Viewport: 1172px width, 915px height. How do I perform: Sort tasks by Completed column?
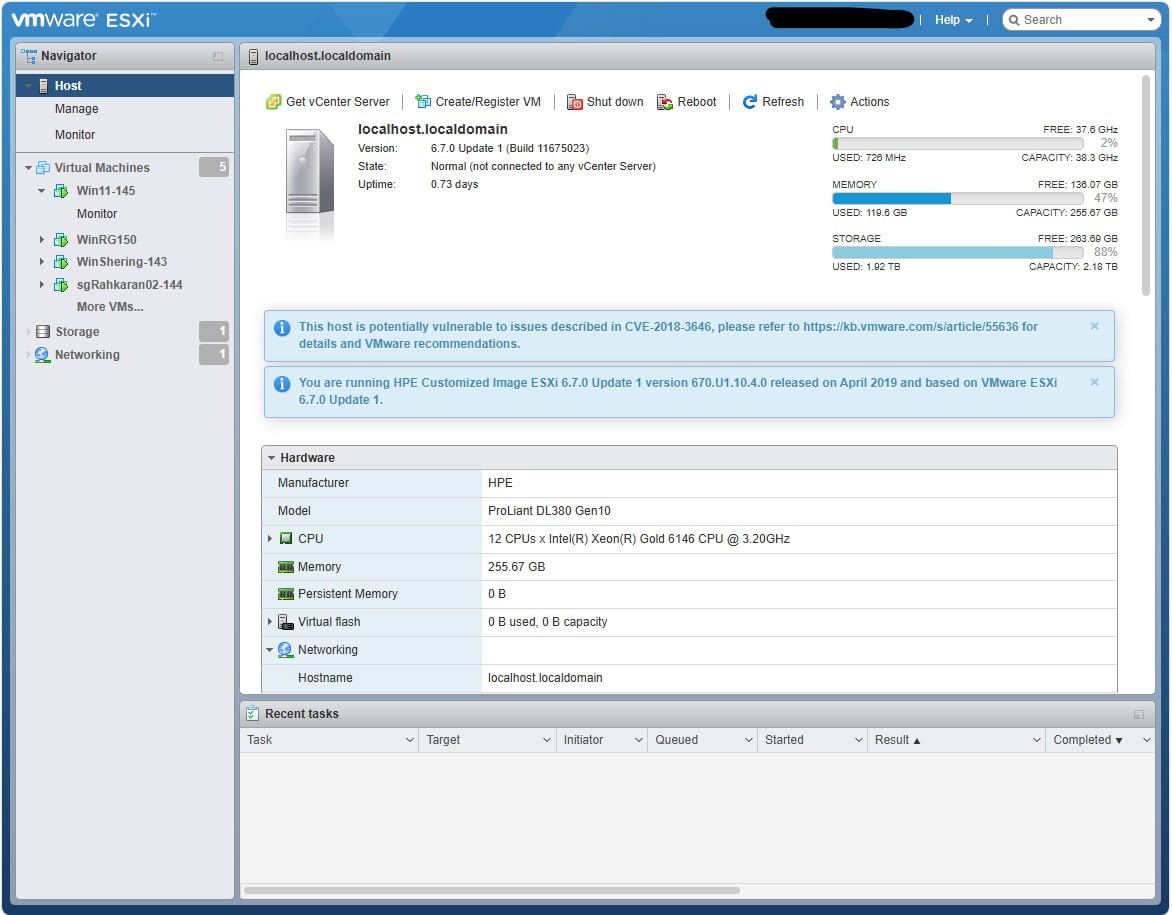1088,740
